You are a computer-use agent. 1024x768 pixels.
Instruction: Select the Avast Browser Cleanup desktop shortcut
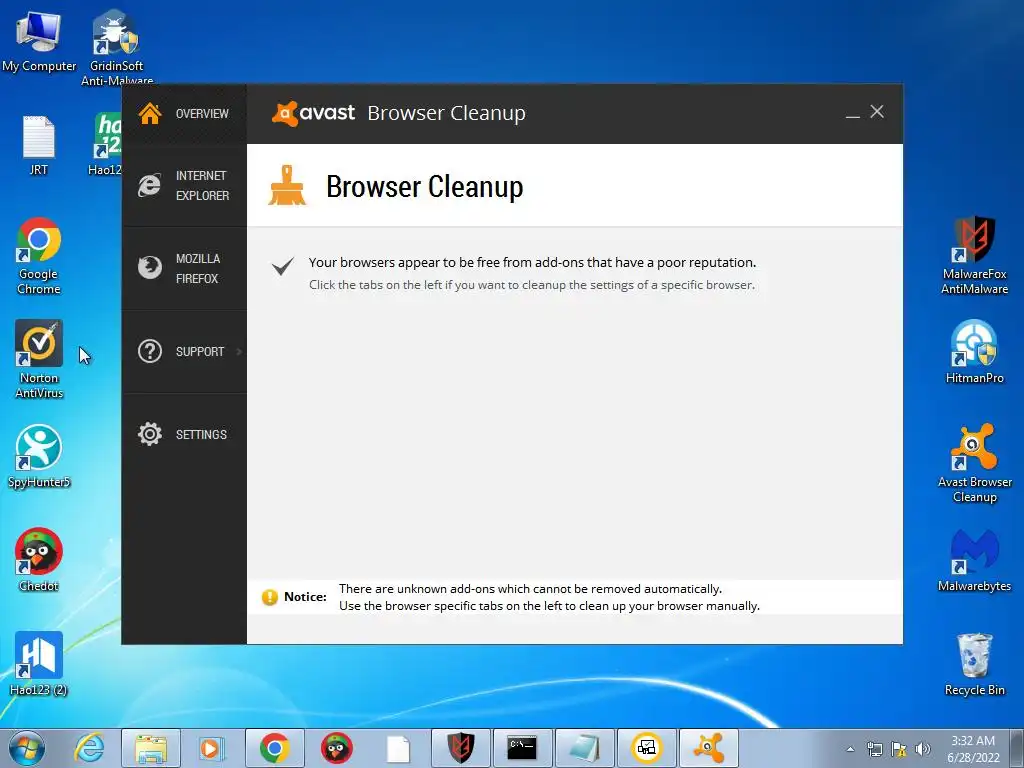(x=974, y=464)
